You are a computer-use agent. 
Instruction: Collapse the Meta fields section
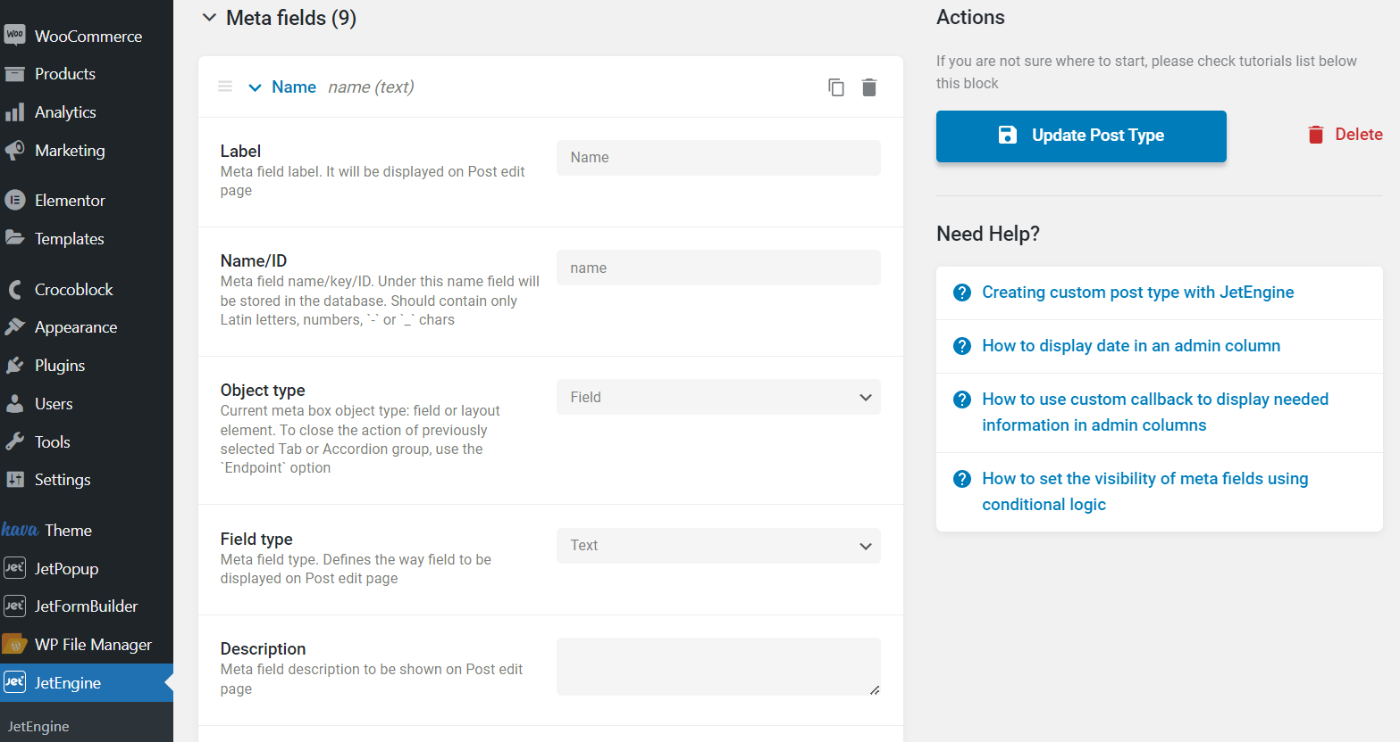pyautogui.click(x=209, y=17)
